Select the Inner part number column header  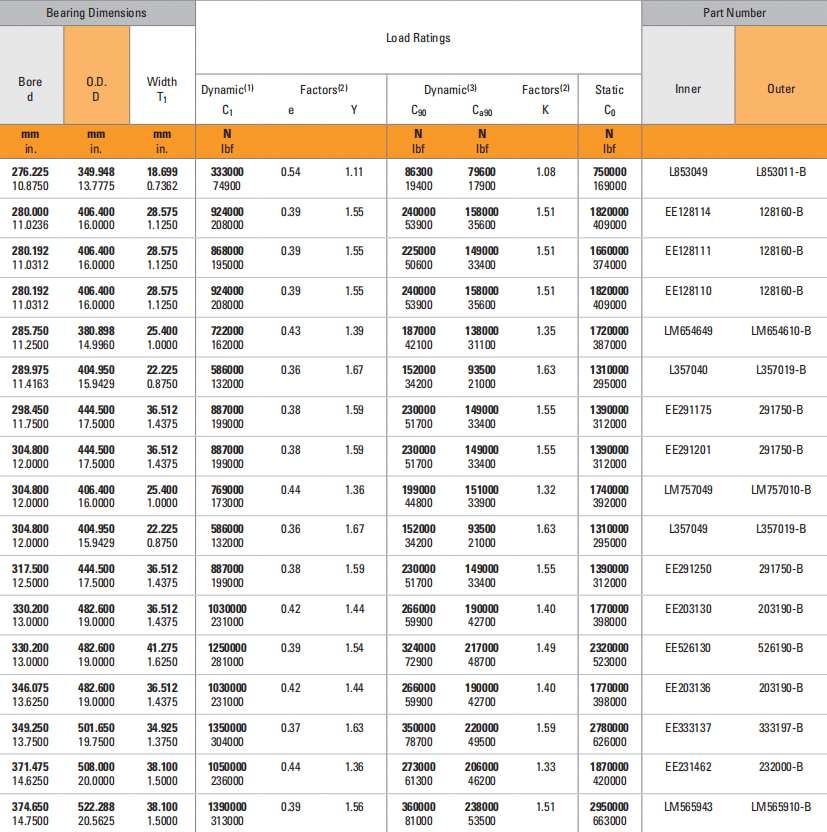pyautogui.click(x=688, y=89)
